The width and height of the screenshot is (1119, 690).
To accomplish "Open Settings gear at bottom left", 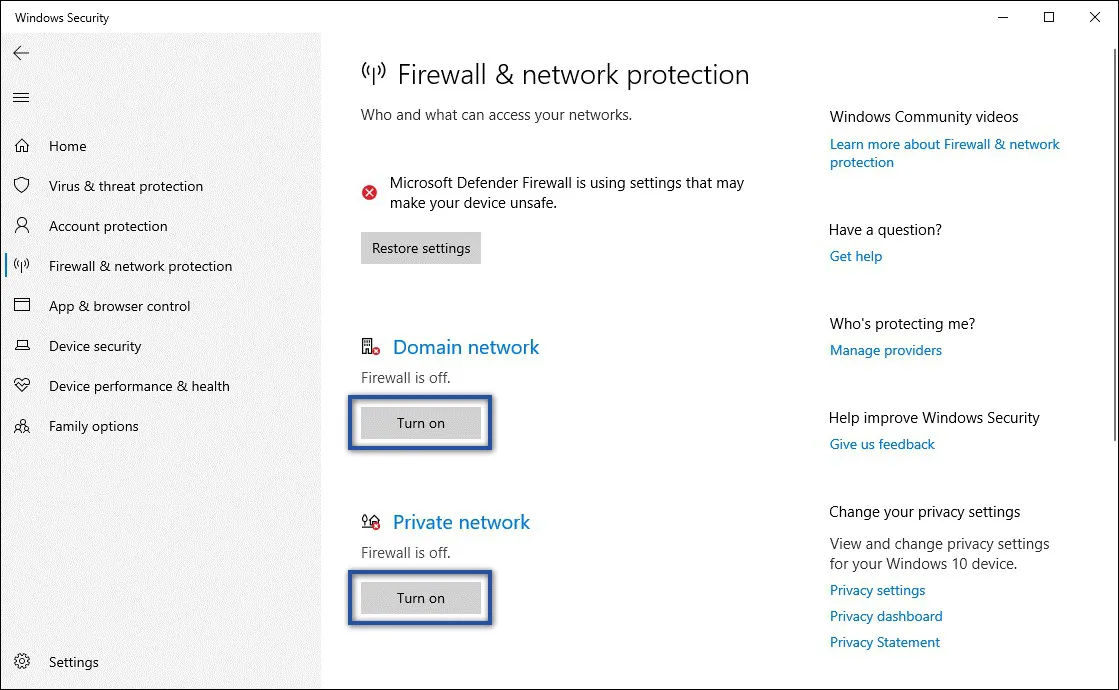I will pyautogui.click(x=22, y=662).
